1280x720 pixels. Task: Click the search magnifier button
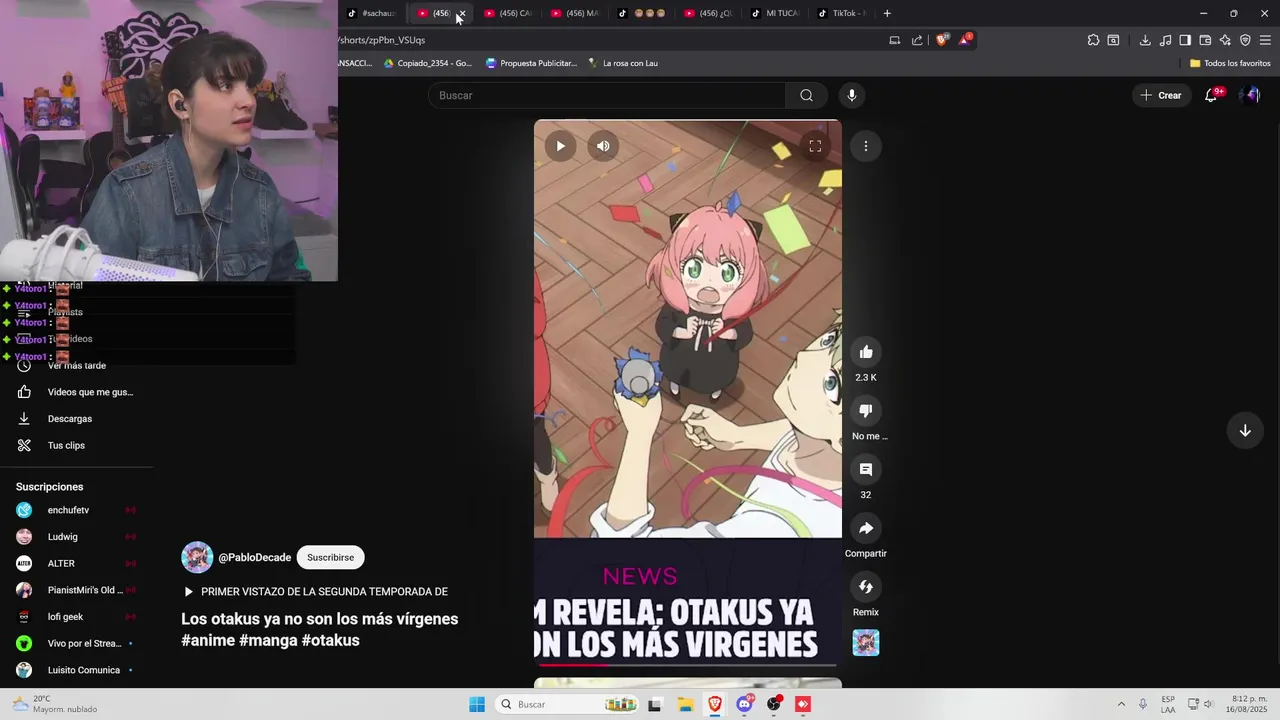pos(806,95)
